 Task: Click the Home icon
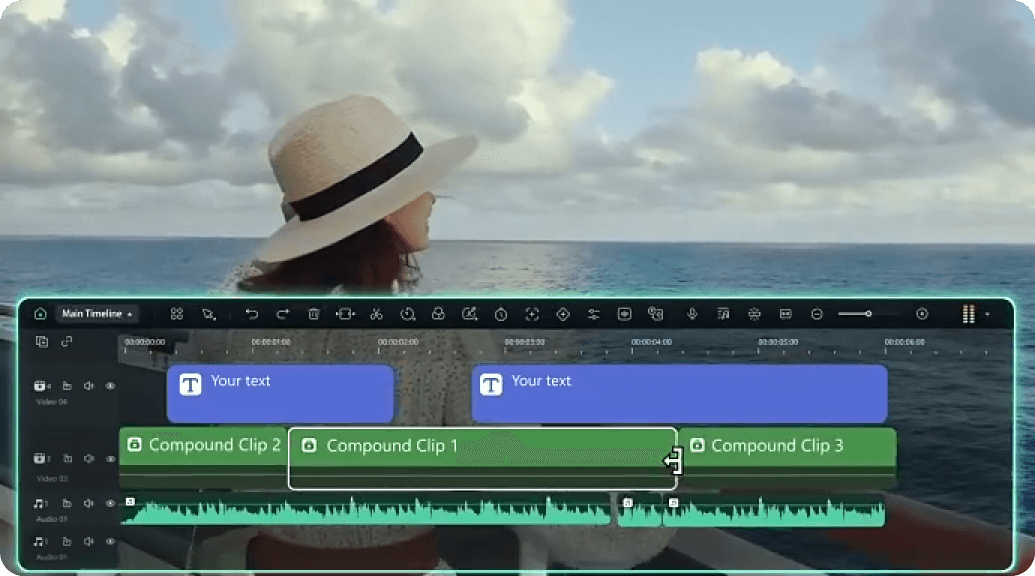tap(40, 313)
